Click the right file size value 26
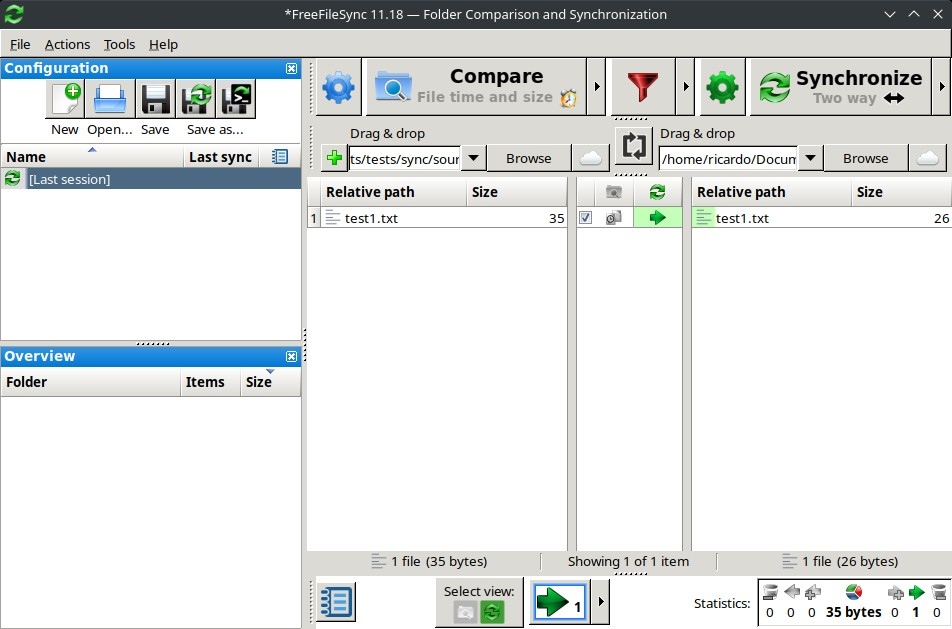 tap(942, 219)
